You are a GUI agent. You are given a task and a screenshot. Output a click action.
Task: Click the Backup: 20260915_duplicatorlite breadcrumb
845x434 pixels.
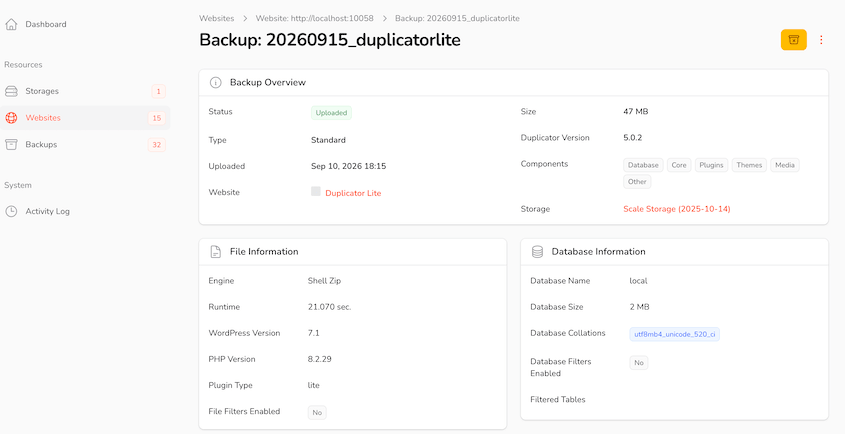[457, 18]
